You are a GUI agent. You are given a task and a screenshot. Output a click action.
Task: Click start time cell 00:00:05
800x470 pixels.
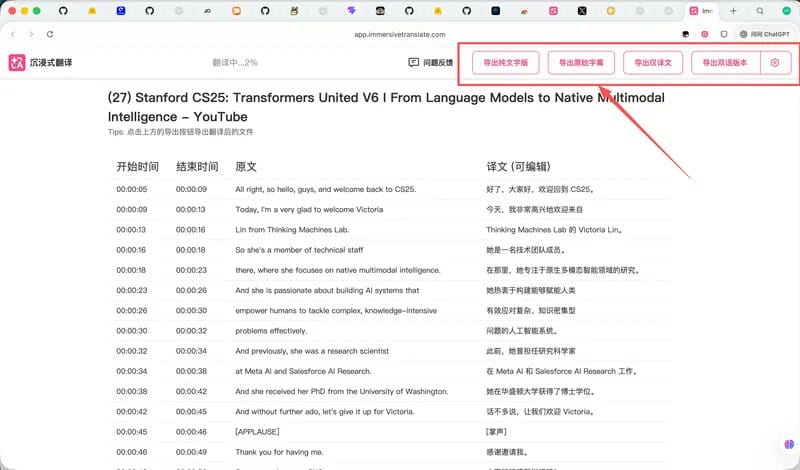(132, 189)
